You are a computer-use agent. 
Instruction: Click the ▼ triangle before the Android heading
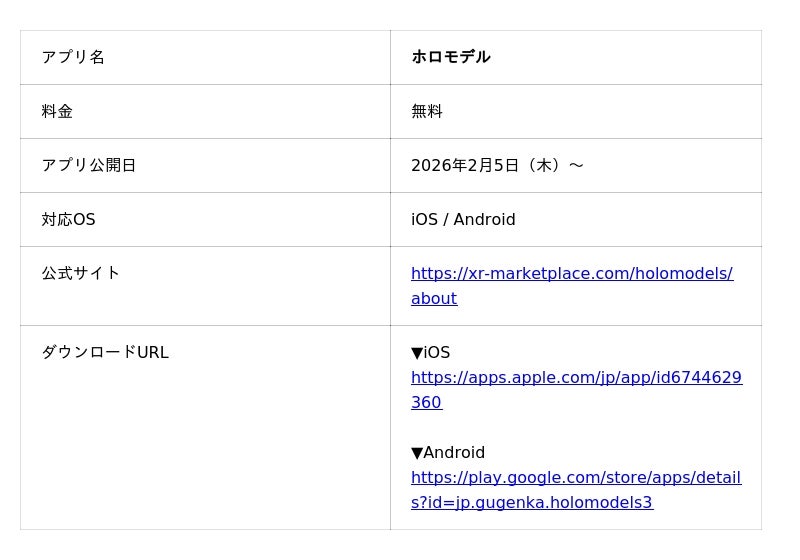(417, 453)
